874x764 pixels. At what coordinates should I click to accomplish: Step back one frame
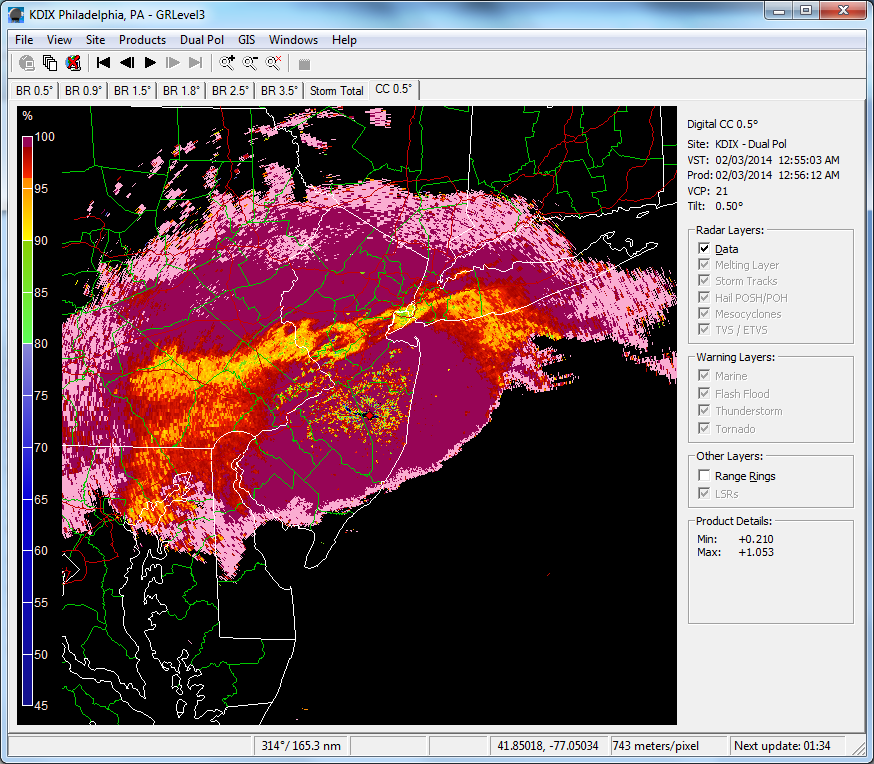tap(127, 63)
